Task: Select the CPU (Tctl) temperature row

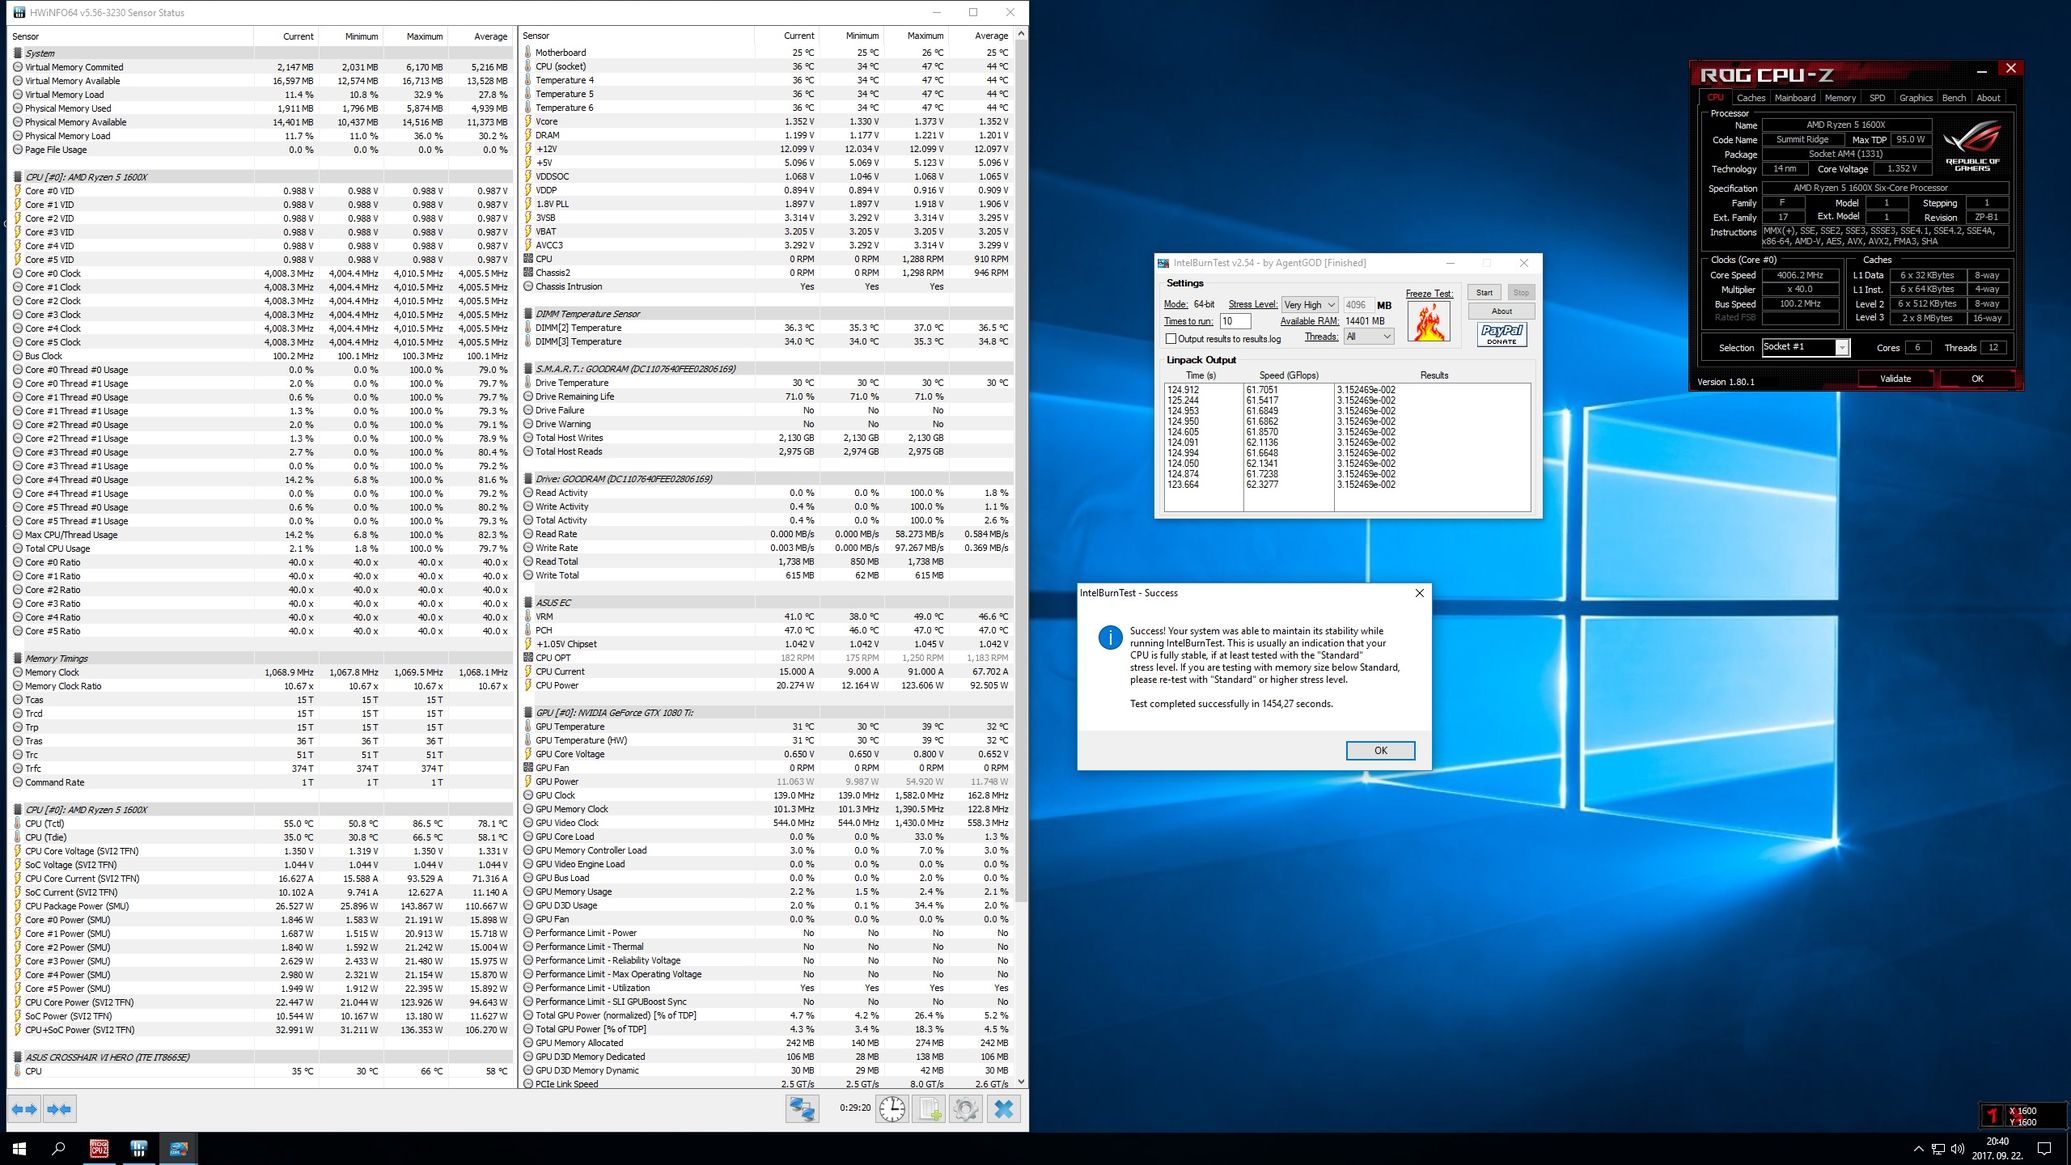Action: (260, 824)
